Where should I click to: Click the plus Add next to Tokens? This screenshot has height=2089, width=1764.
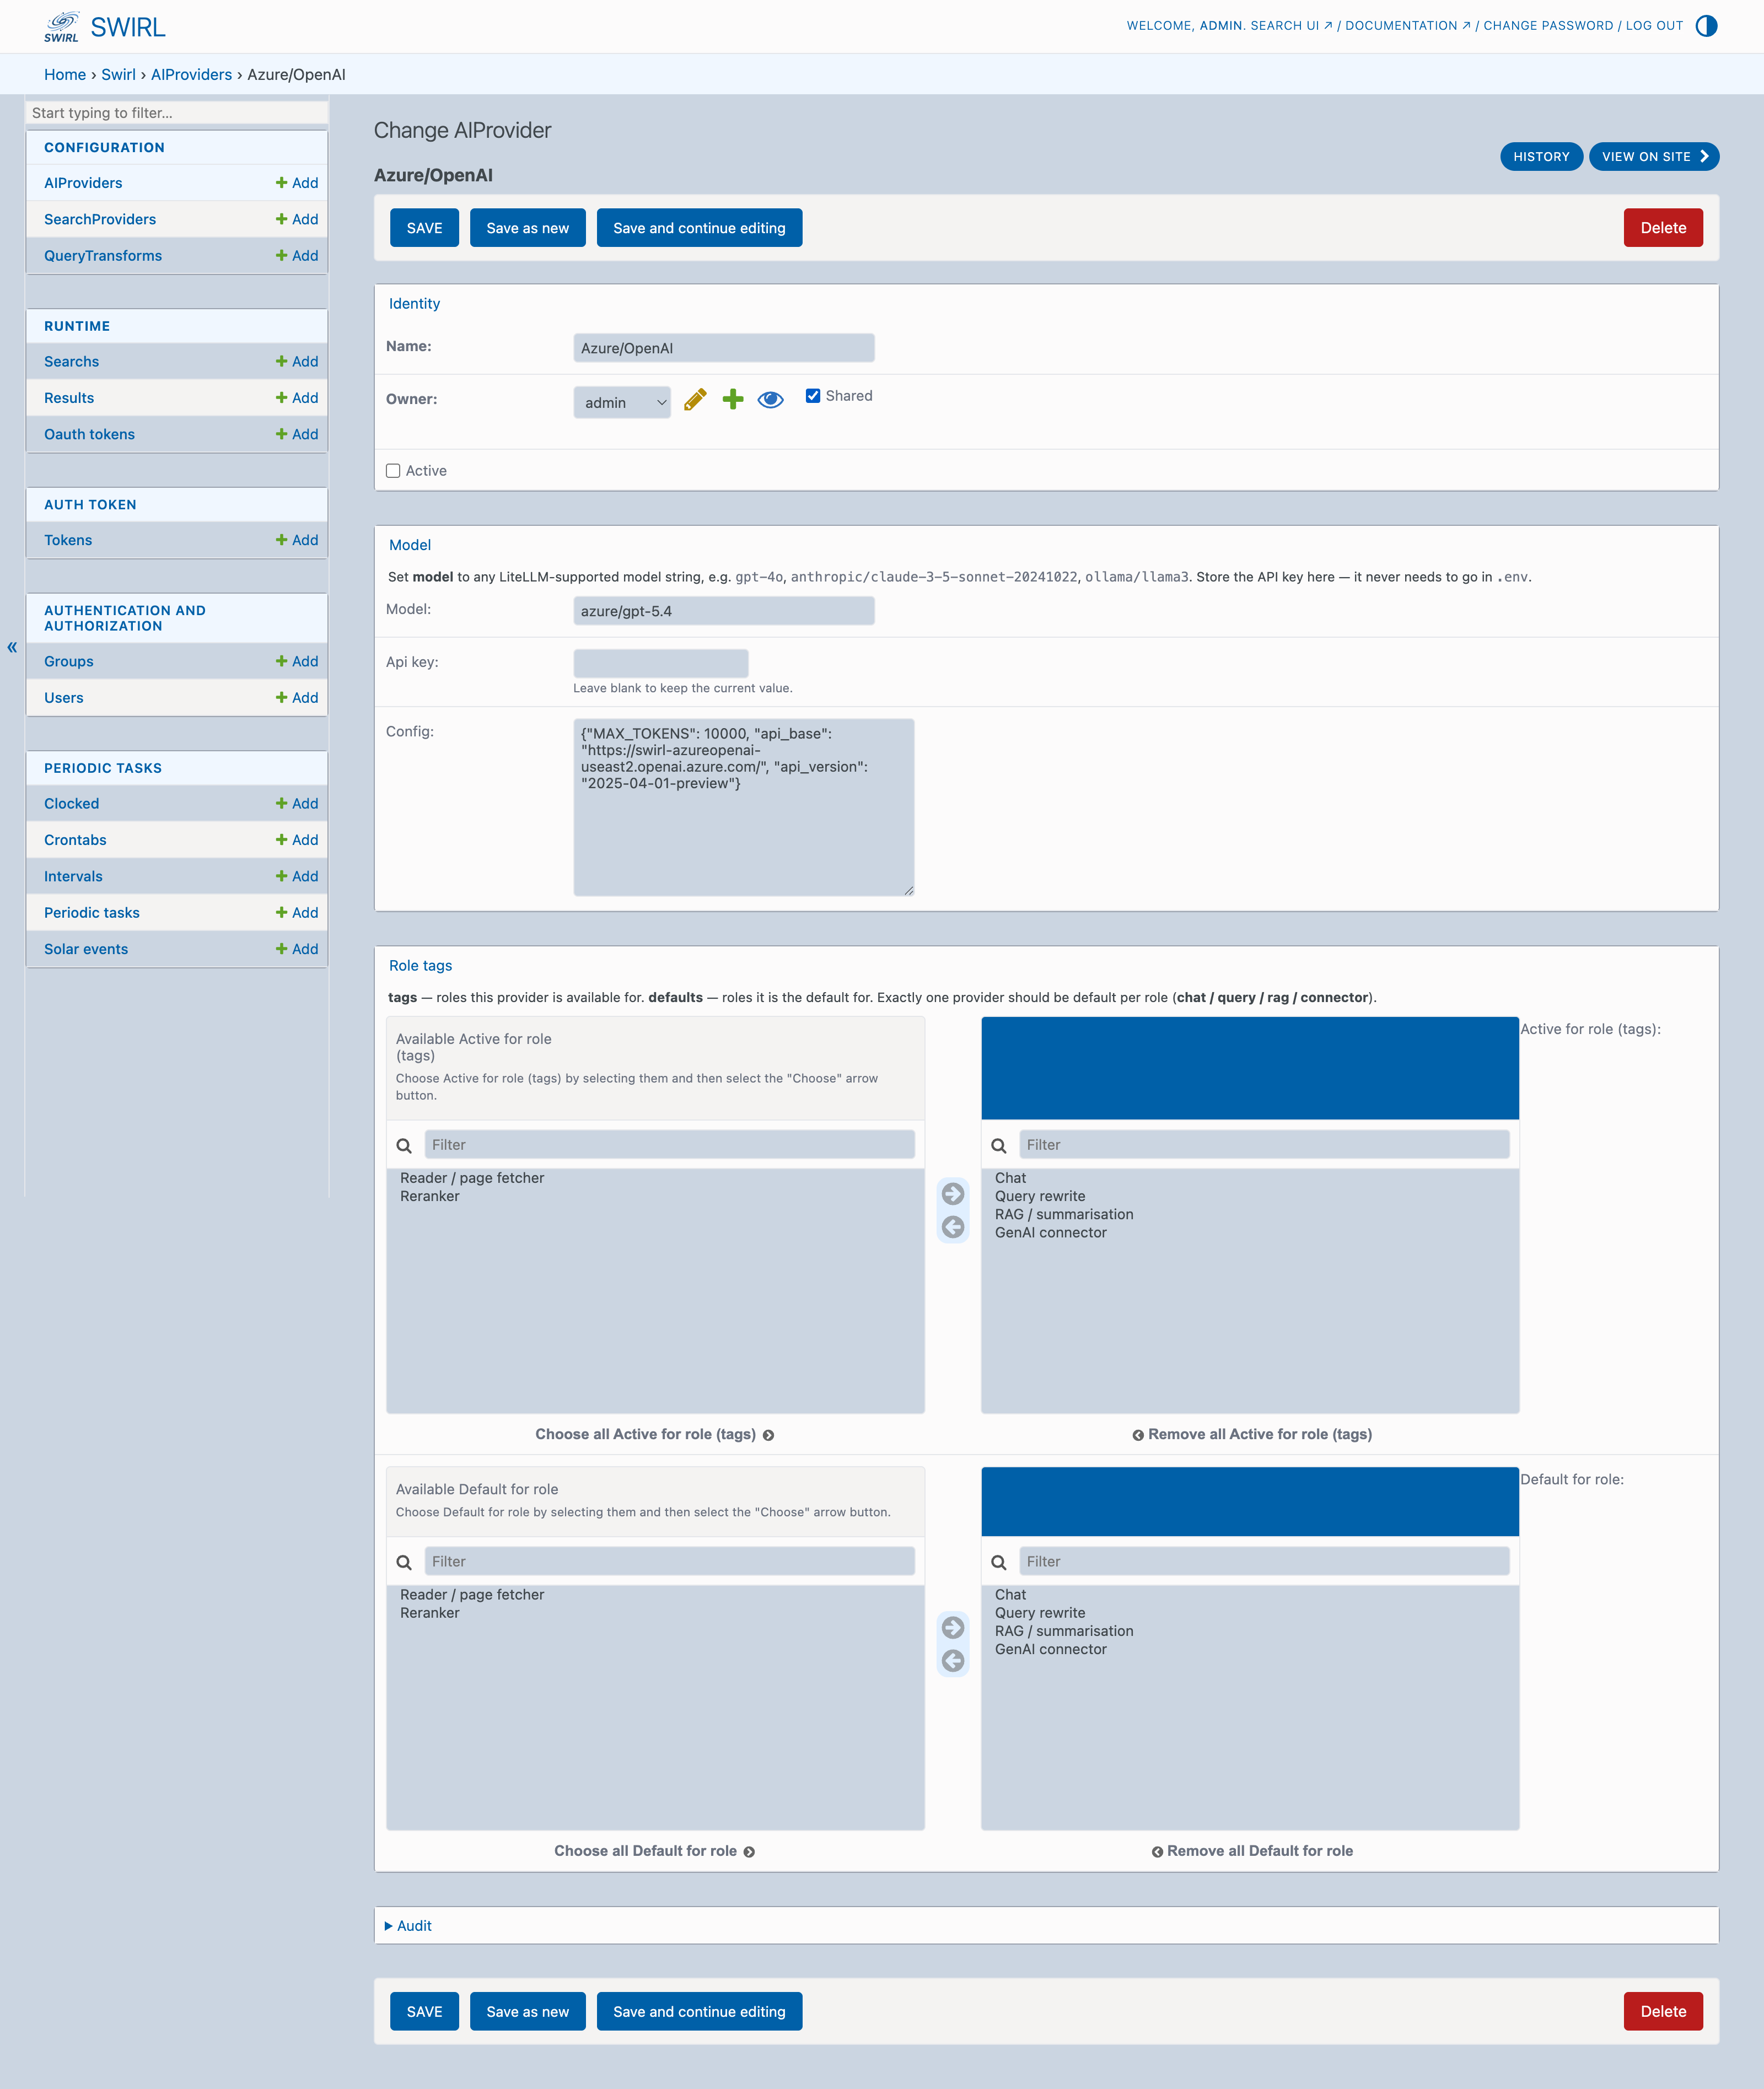297,540
